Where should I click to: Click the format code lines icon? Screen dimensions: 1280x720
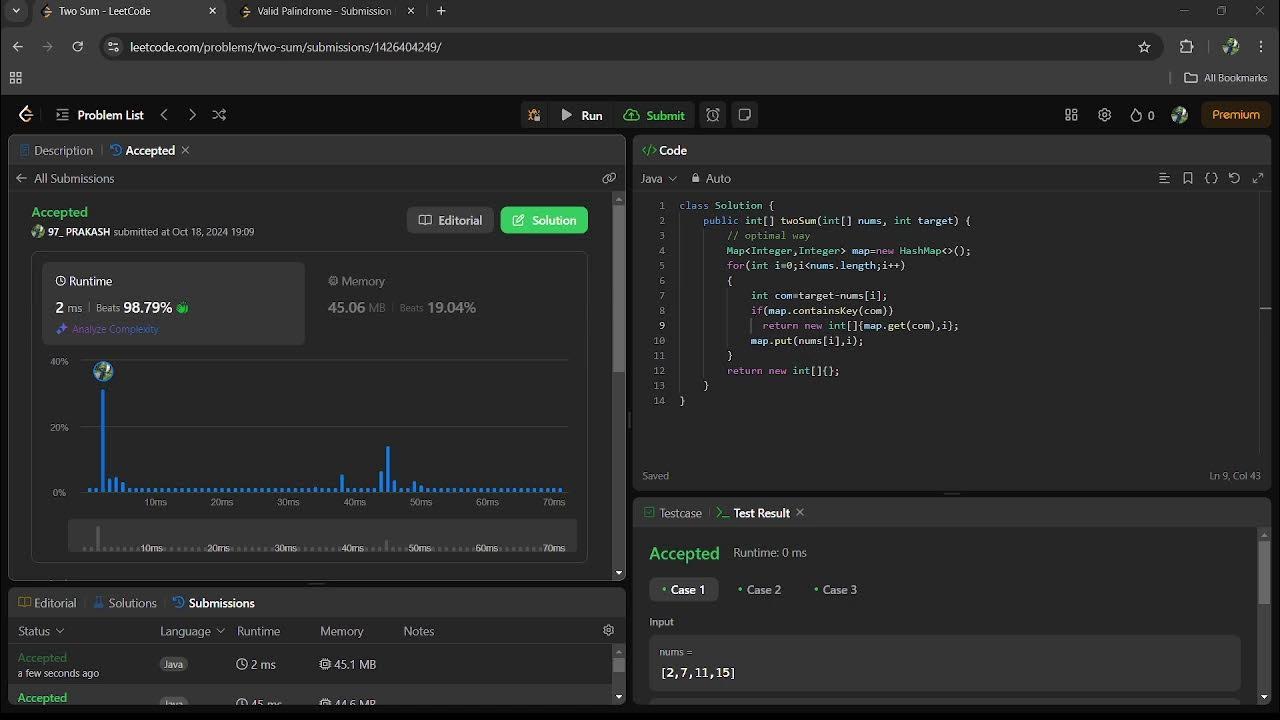tap(1164, 178)
